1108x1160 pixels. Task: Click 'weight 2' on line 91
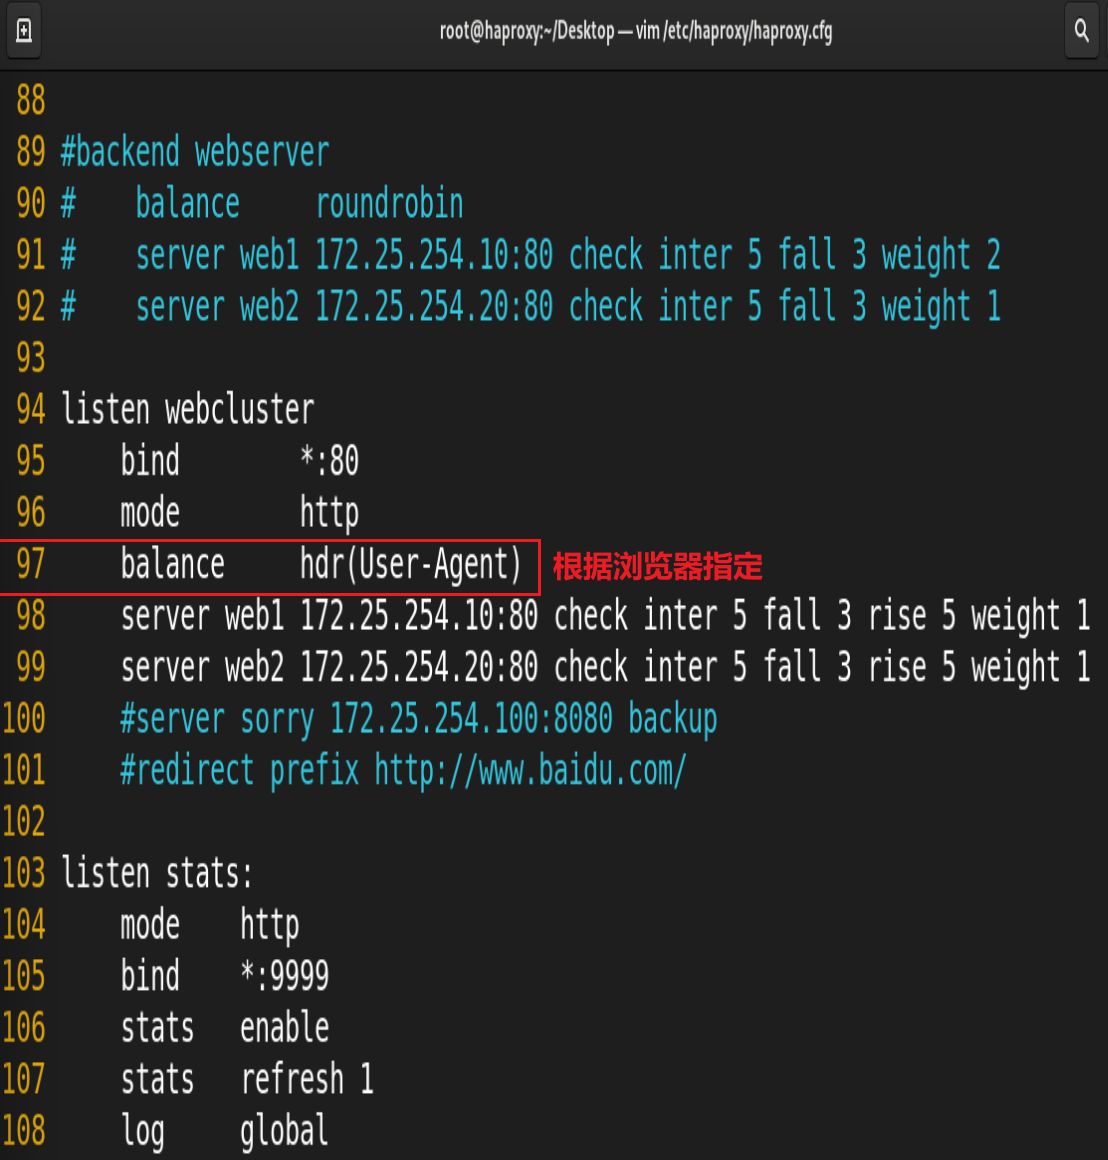click(x=941, y=257)
